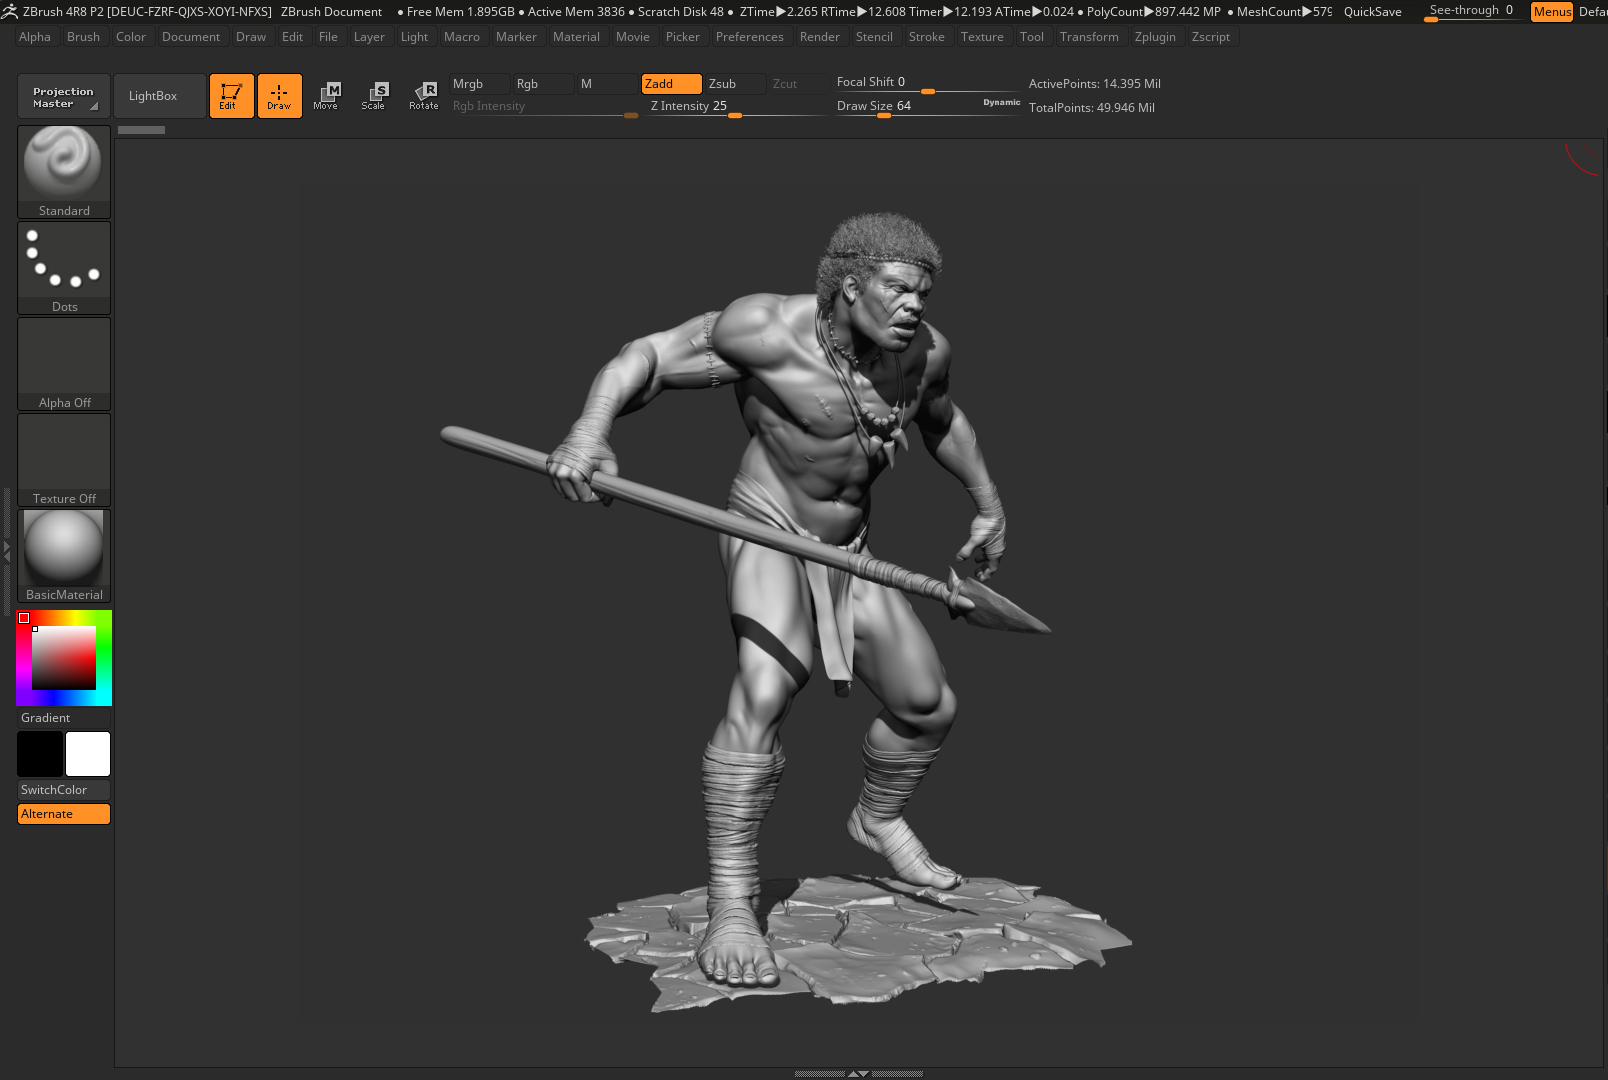Screen dimensions: 1608x1080
Task: Click ActivePoints: 14.395 Mil readout
Action: pyautogui.click(x=1095, y=84)
